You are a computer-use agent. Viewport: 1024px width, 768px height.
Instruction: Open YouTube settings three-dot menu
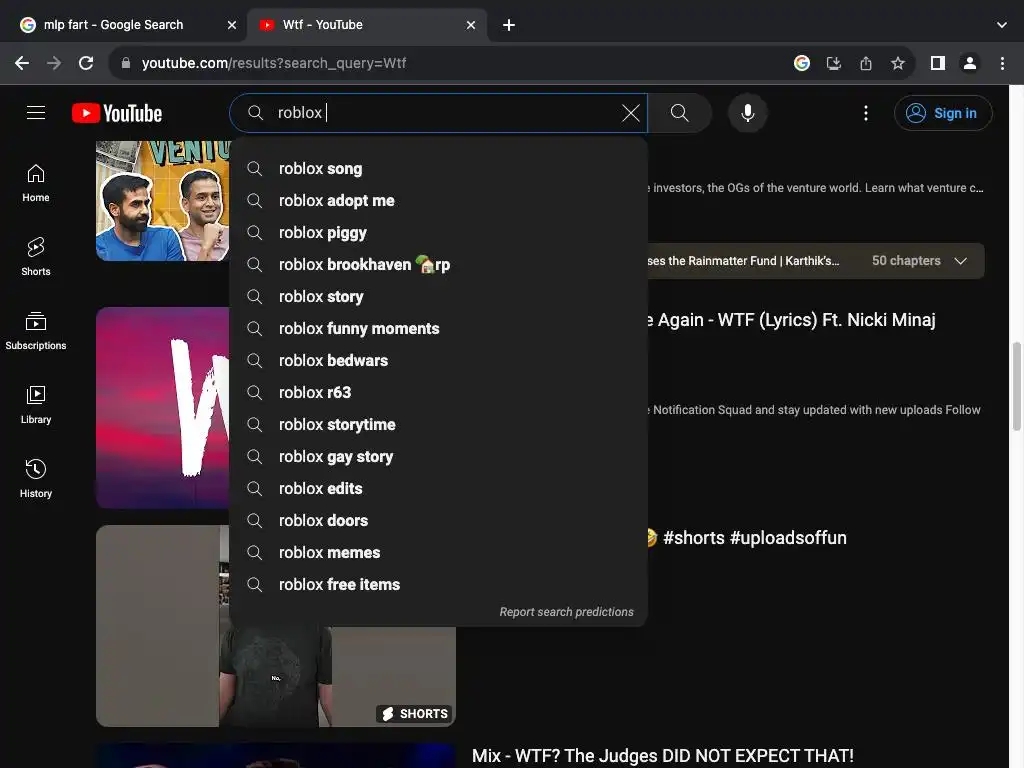866,113
